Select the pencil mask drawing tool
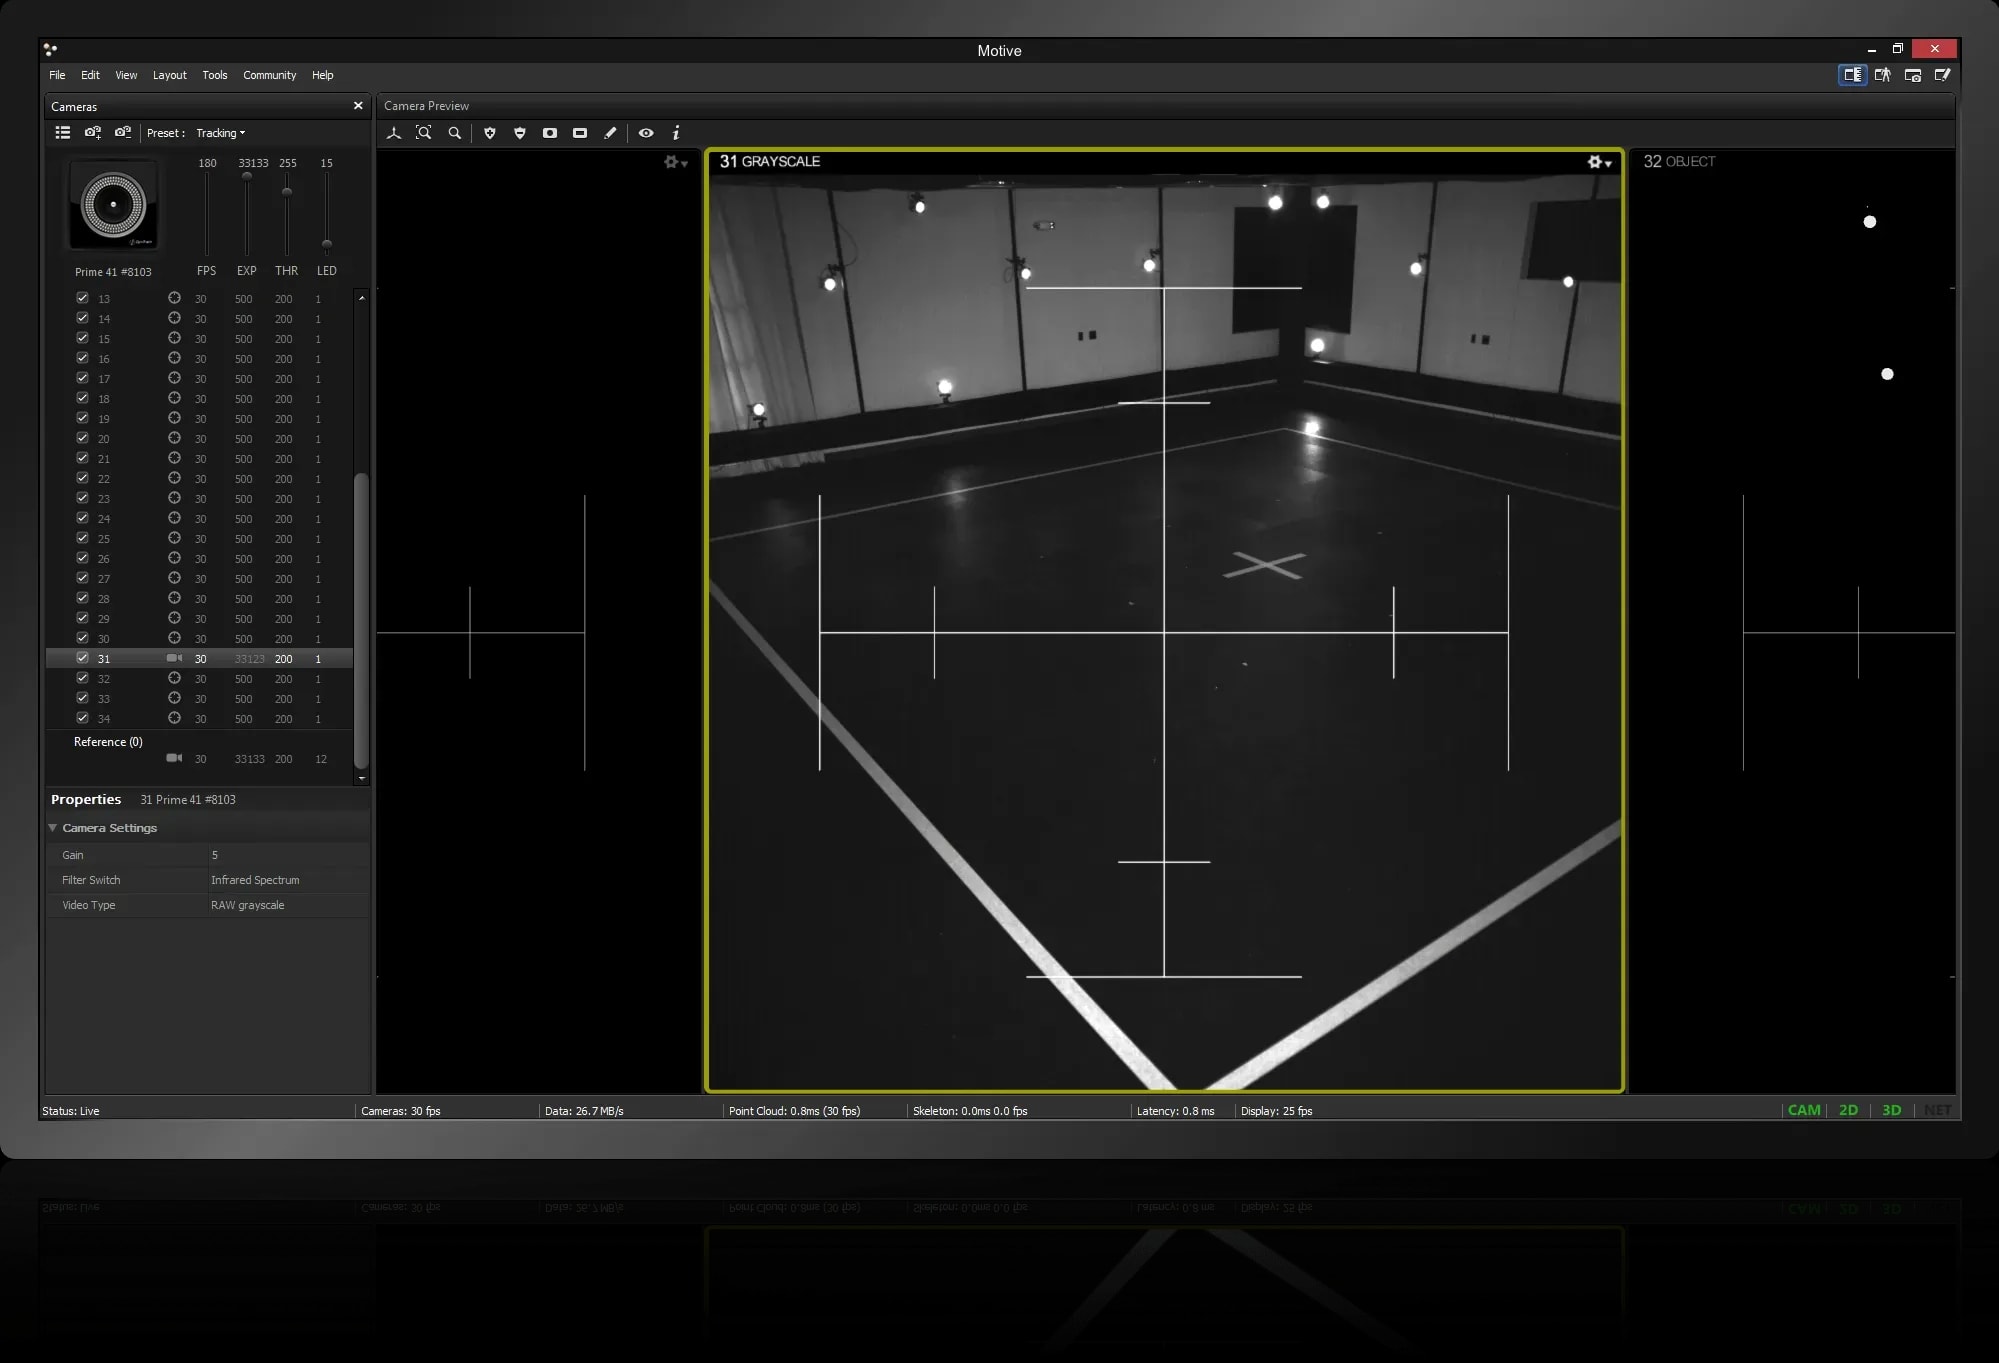 pos(610,133)
